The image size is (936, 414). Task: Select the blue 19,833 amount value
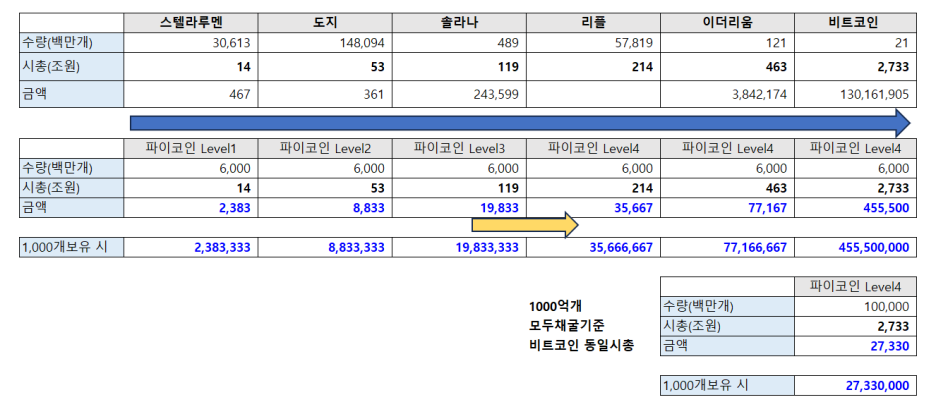pos(460,208)
